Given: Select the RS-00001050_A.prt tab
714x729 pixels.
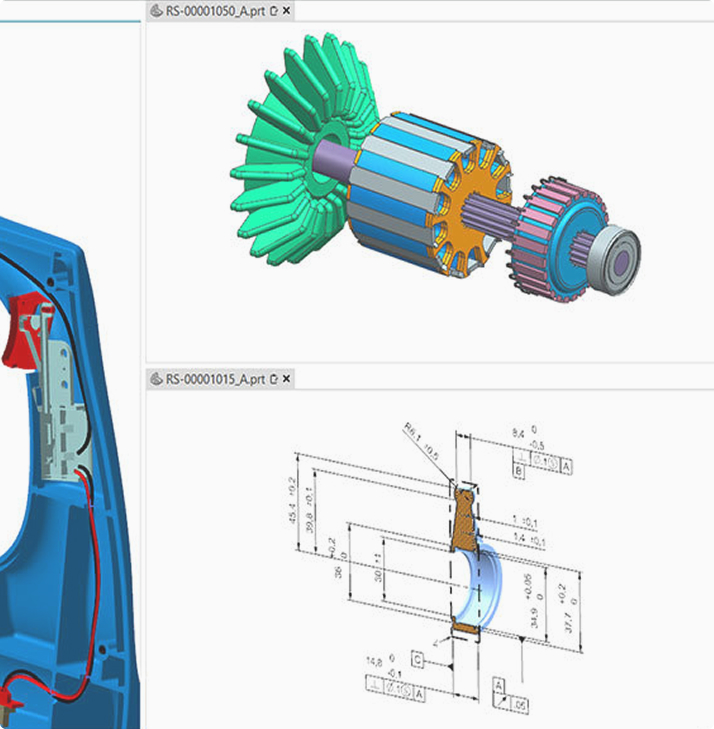Looking at the screenshot, I should point(220,11).
